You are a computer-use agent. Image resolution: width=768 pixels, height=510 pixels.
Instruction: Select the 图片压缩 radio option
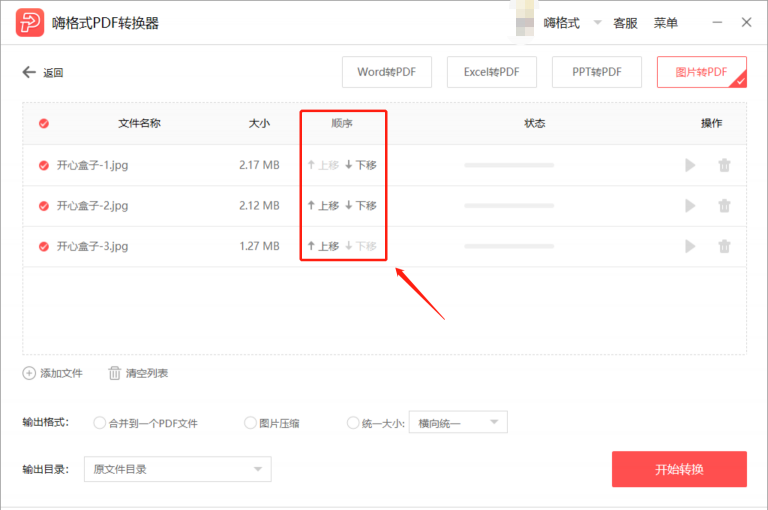(250, 423)
